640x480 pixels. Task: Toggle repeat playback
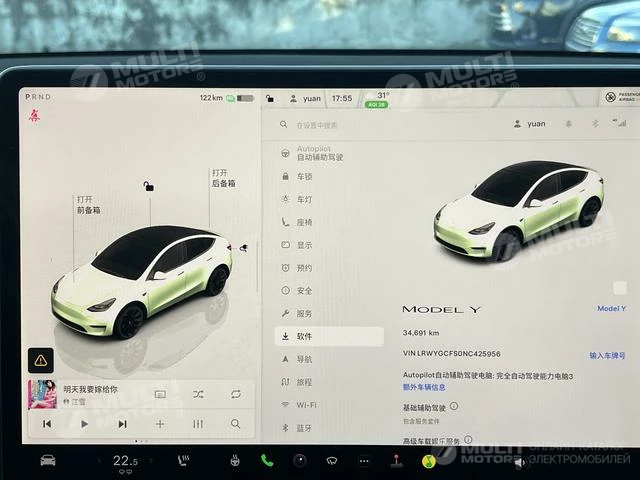coord(236,394)
